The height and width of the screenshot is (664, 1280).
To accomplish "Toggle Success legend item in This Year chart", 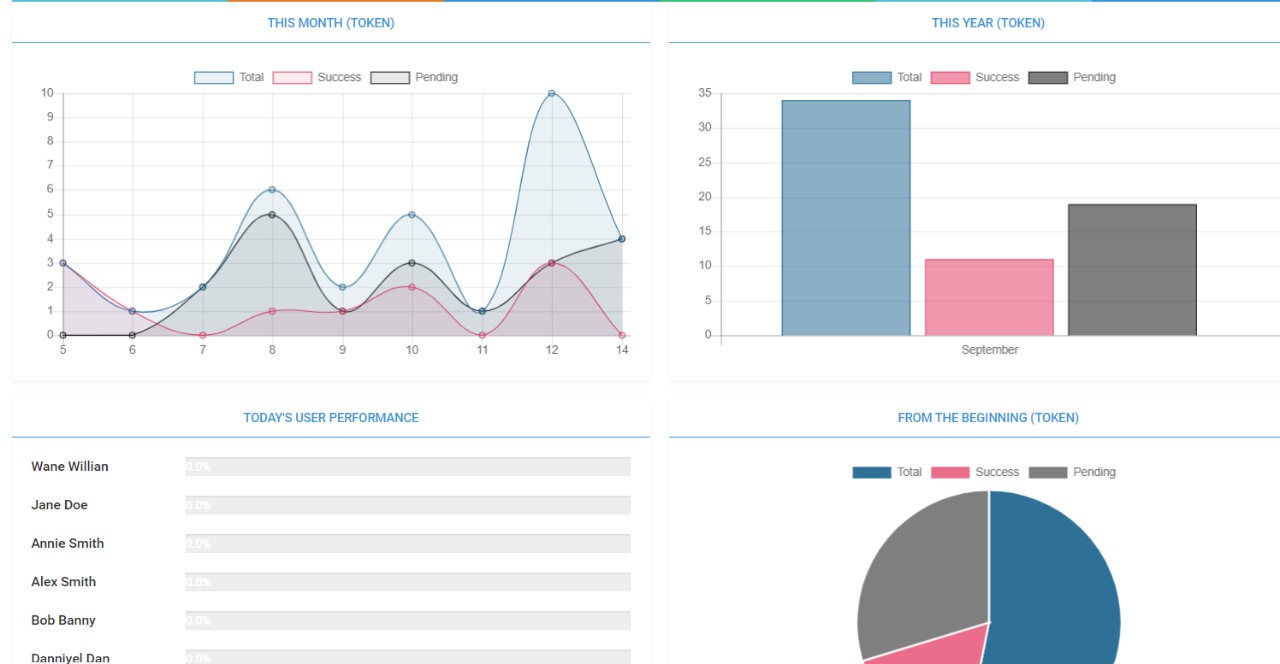I will pyautogui.click(x=975, y=78).
